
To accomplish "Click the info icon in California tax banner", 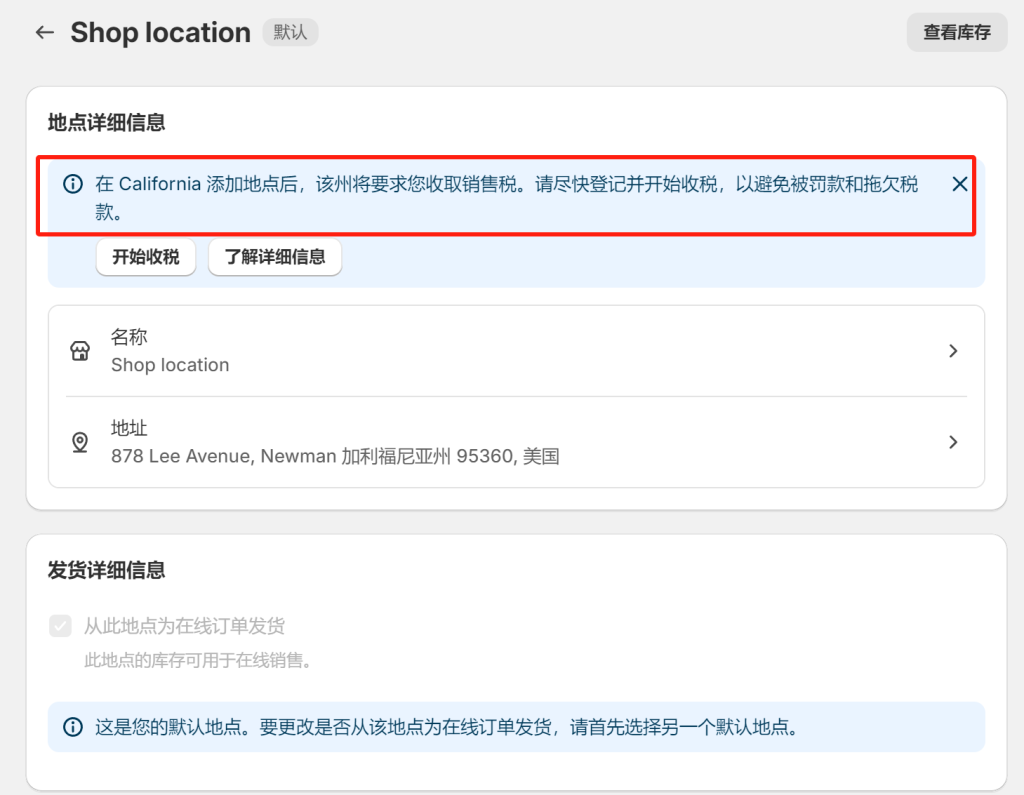I will click(73, 184).
